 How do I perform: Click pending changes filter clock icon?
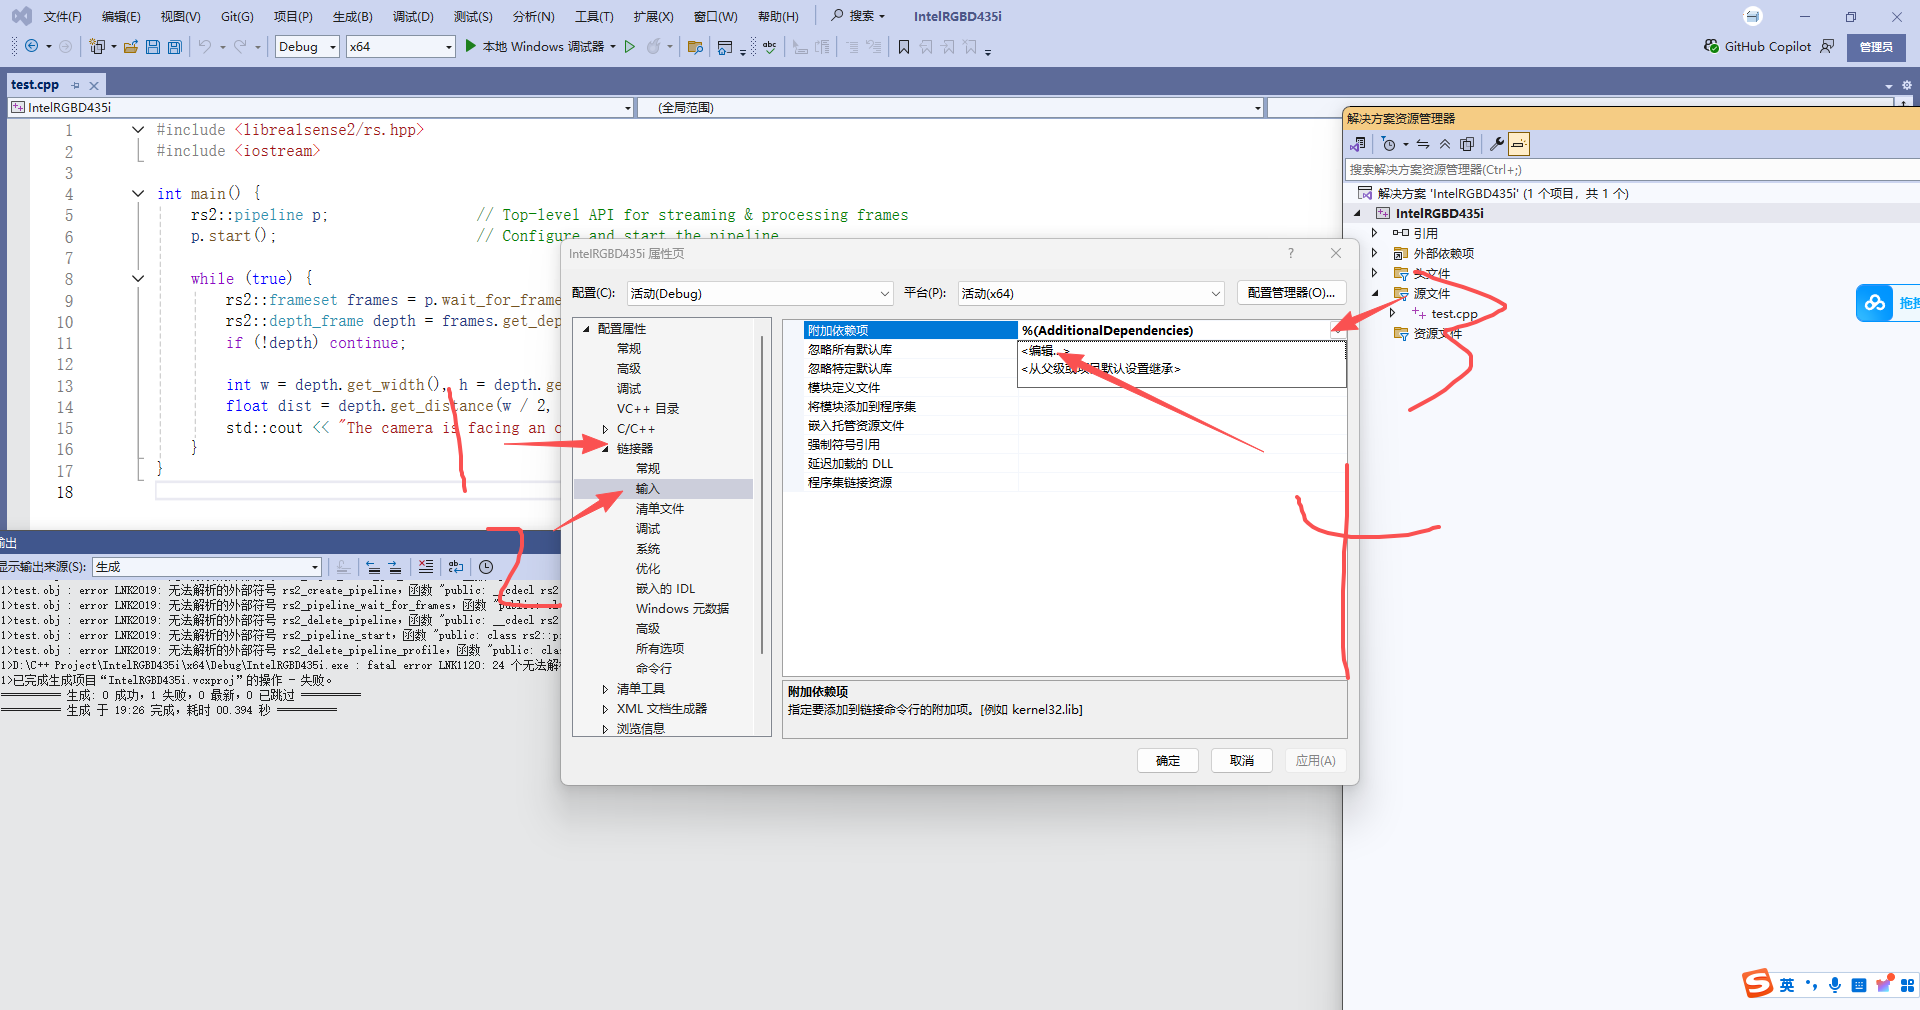point(1388,144)
